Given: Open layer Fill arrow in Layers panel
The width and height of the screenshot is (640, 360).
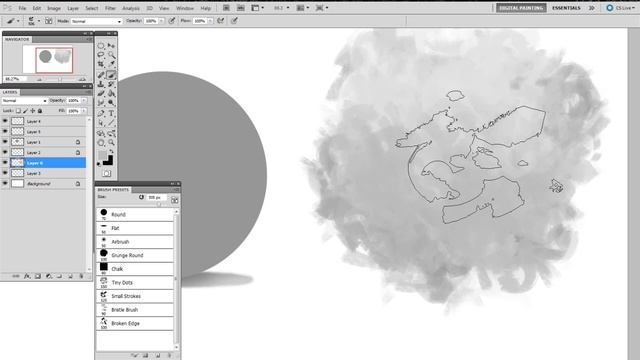Looking at the screenshot, I should 84,111.
